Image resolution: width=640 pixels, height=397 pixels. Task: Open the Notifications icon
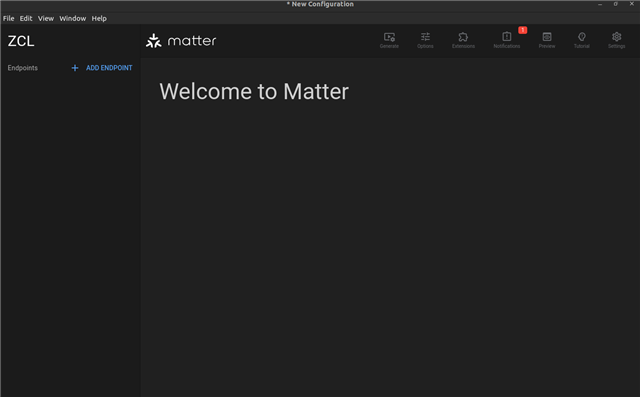[x=507, y=37]
